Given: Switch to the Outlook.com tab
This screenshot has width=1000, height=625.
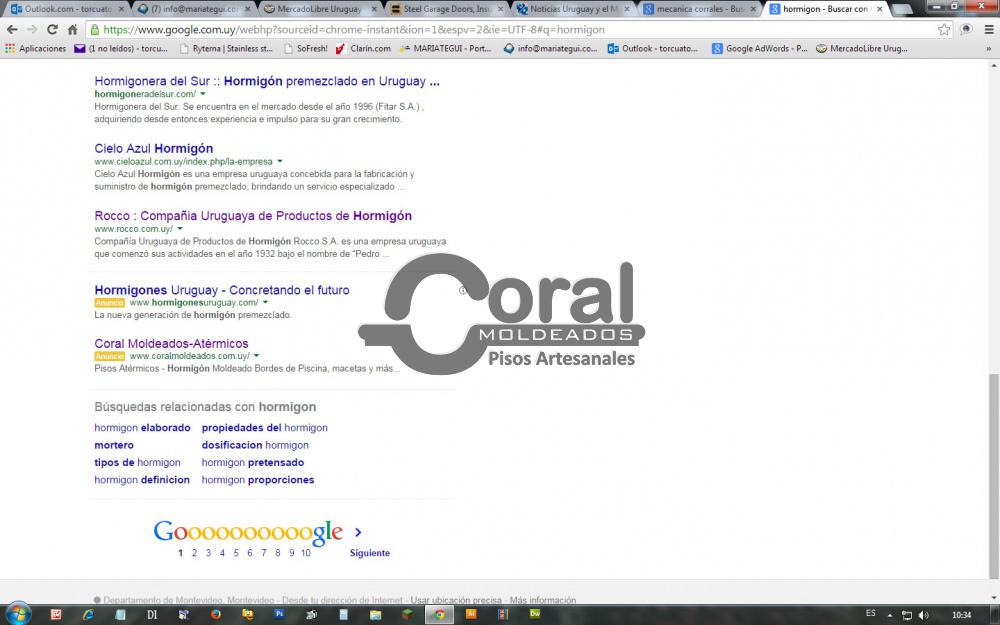Looking at the screenshot, I should 66,9.
